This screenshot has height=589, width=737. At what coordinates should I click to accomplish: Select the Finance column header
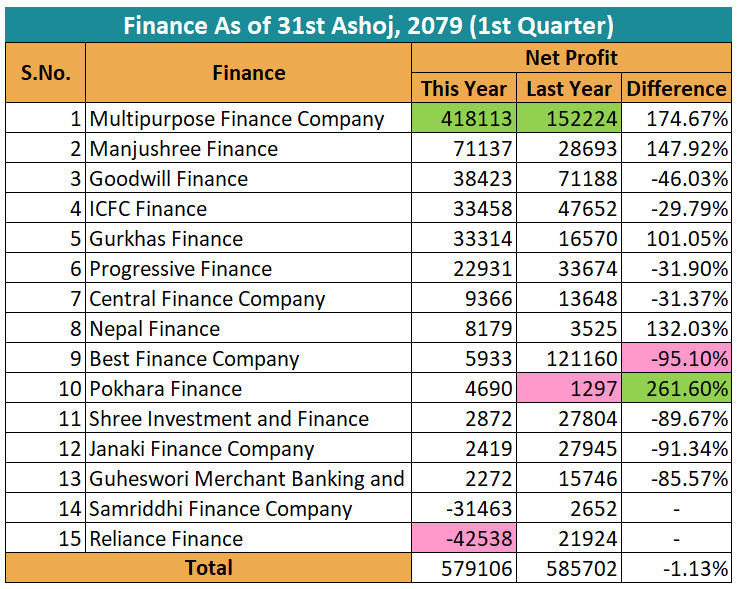pyautogui.click(x=248, y=73)
